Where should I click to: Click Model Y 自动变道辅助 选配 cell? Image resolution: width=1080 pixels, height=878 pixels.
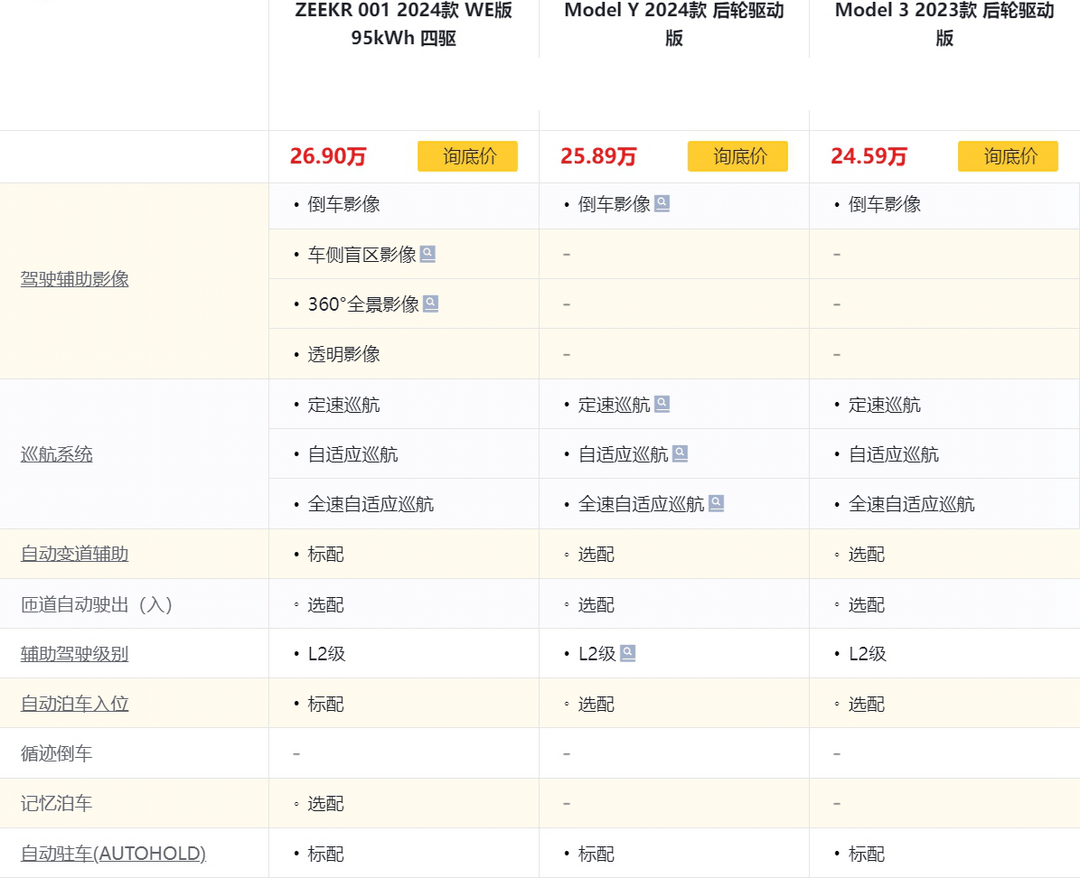pyautogui.click(x=674, y=554)
